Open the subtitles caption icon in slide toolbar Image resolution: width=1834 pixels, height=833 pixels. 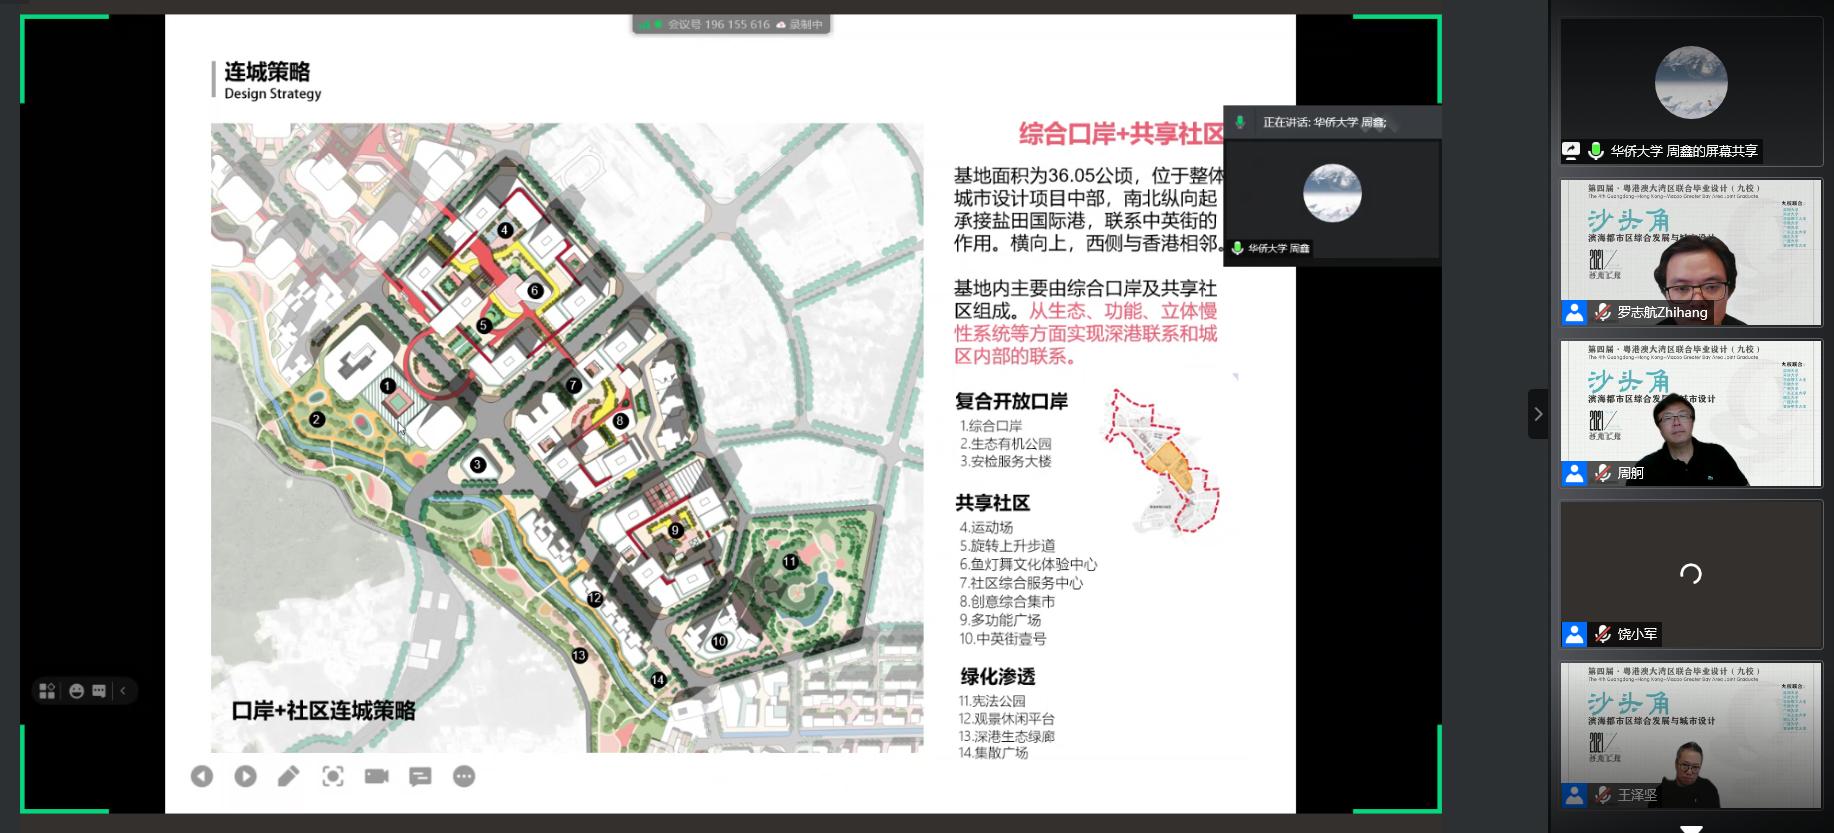pos(420,776)
